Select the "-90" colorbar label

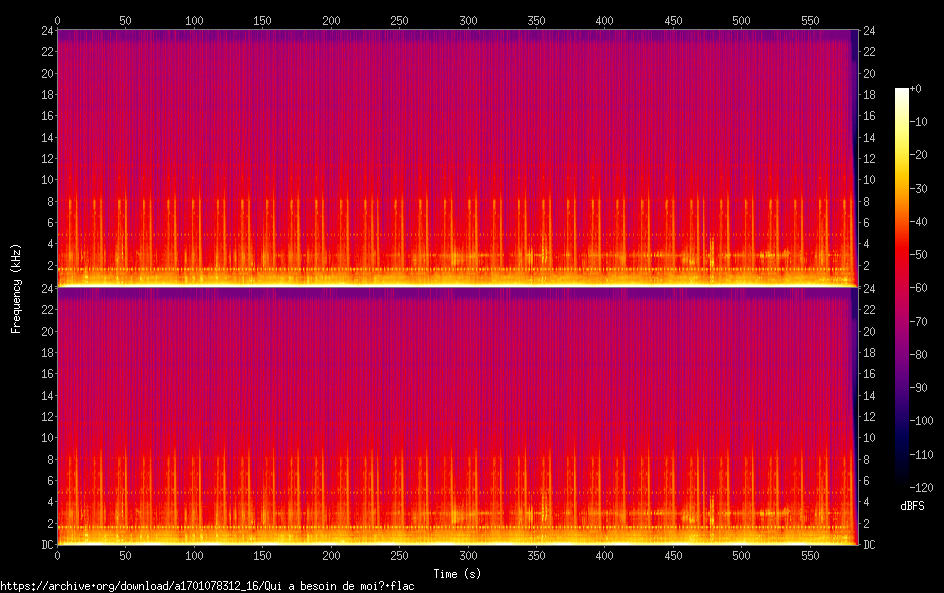click(919, 388)
